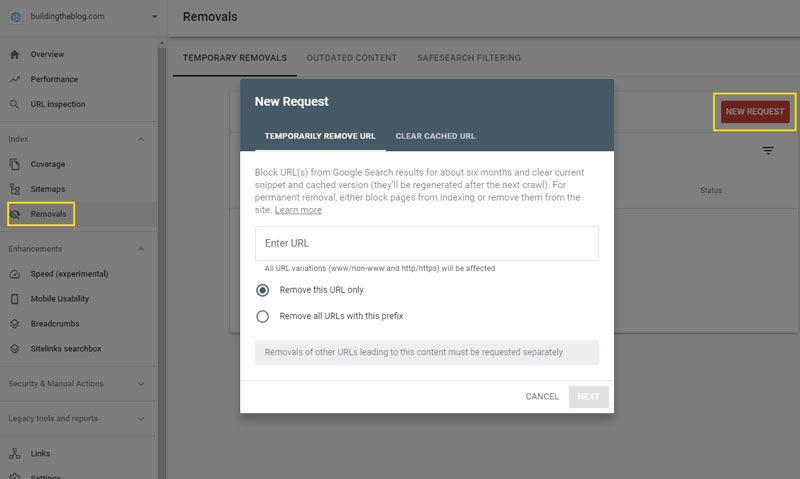Switch to the Clear Cached URL tab
The image size is (800, 479).
[435, 136]
